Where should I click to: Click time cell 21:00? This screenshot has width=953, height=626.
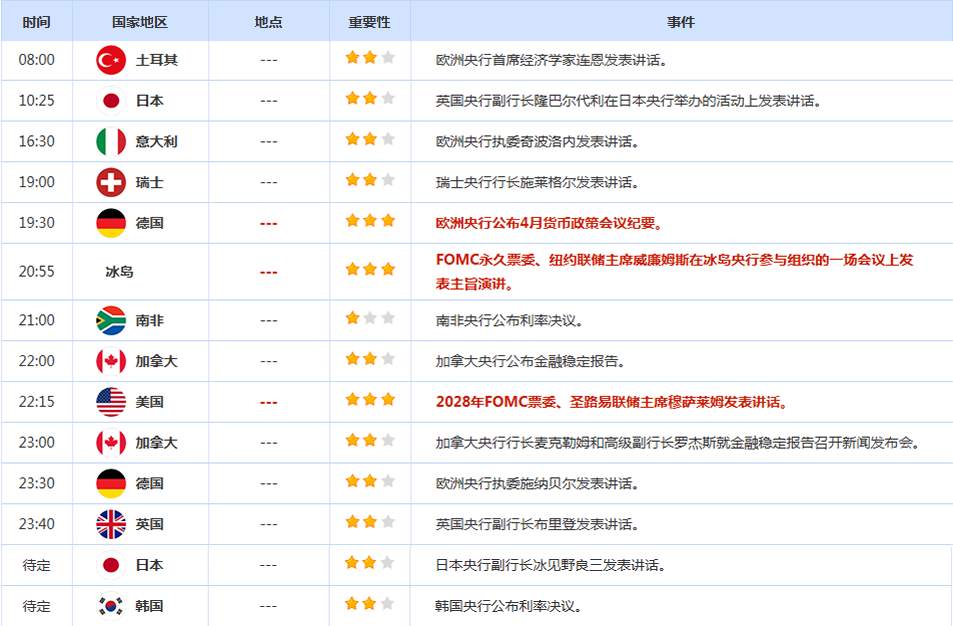point(36,320)
